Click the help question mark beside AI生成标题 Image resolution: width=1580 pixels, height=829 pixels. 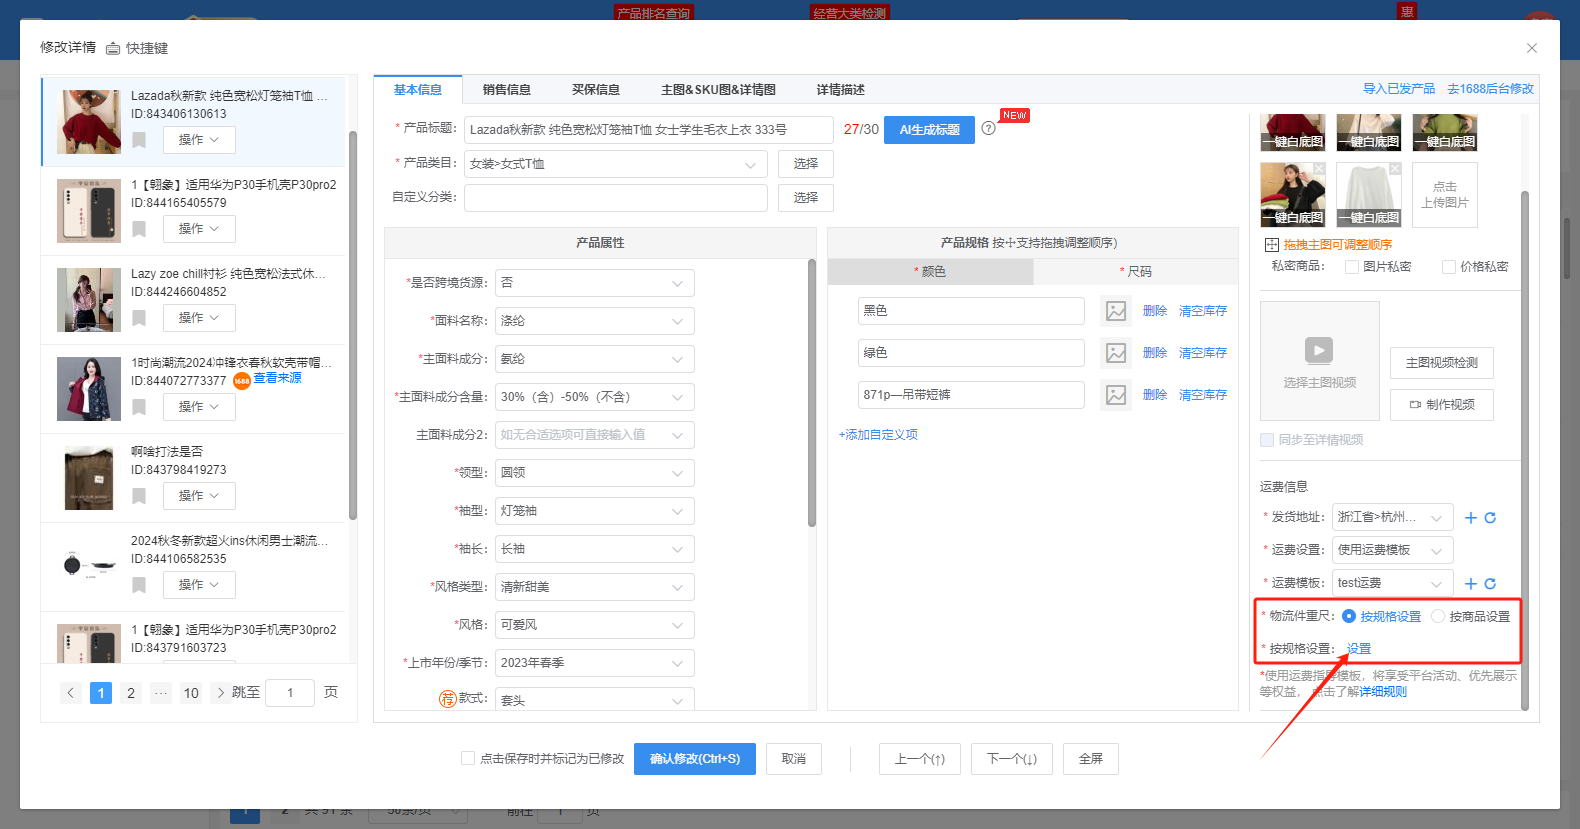pyautogui.click(x=988, y=128)
